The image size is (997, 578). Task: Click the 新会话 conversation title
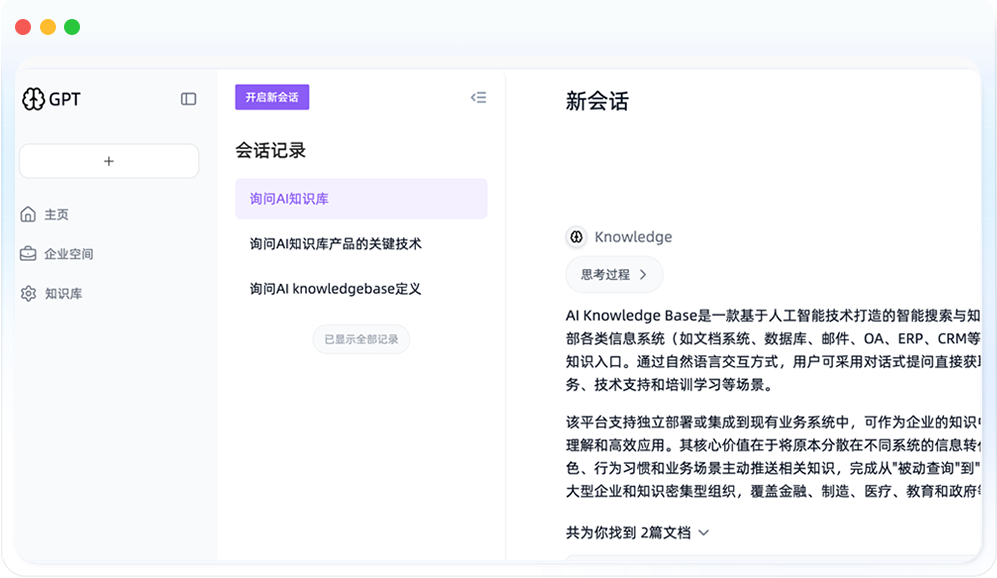tap(597, 101)
